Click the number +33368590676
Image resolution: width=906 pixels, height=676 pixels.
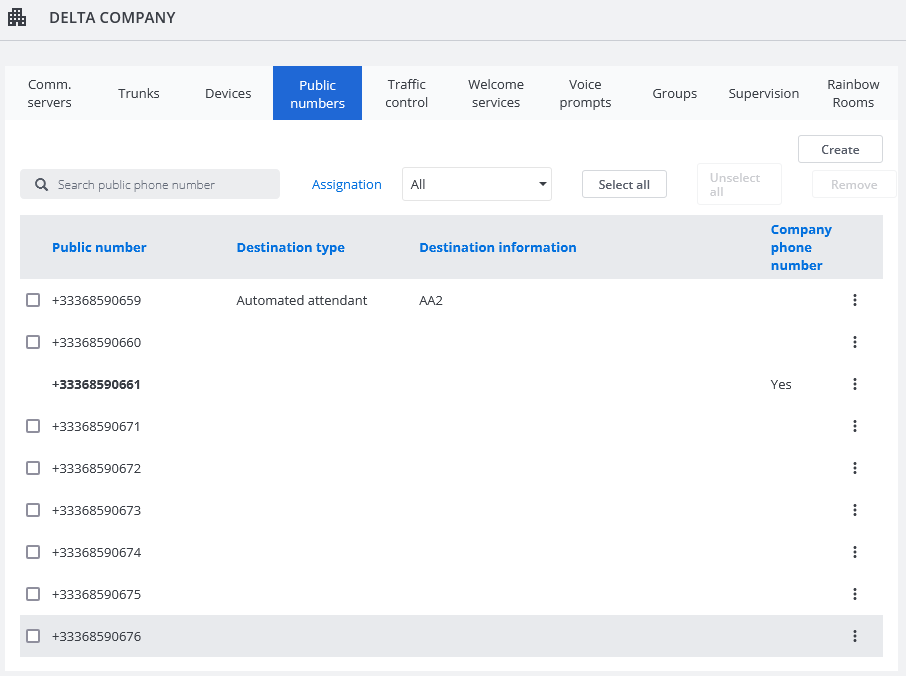96,636
